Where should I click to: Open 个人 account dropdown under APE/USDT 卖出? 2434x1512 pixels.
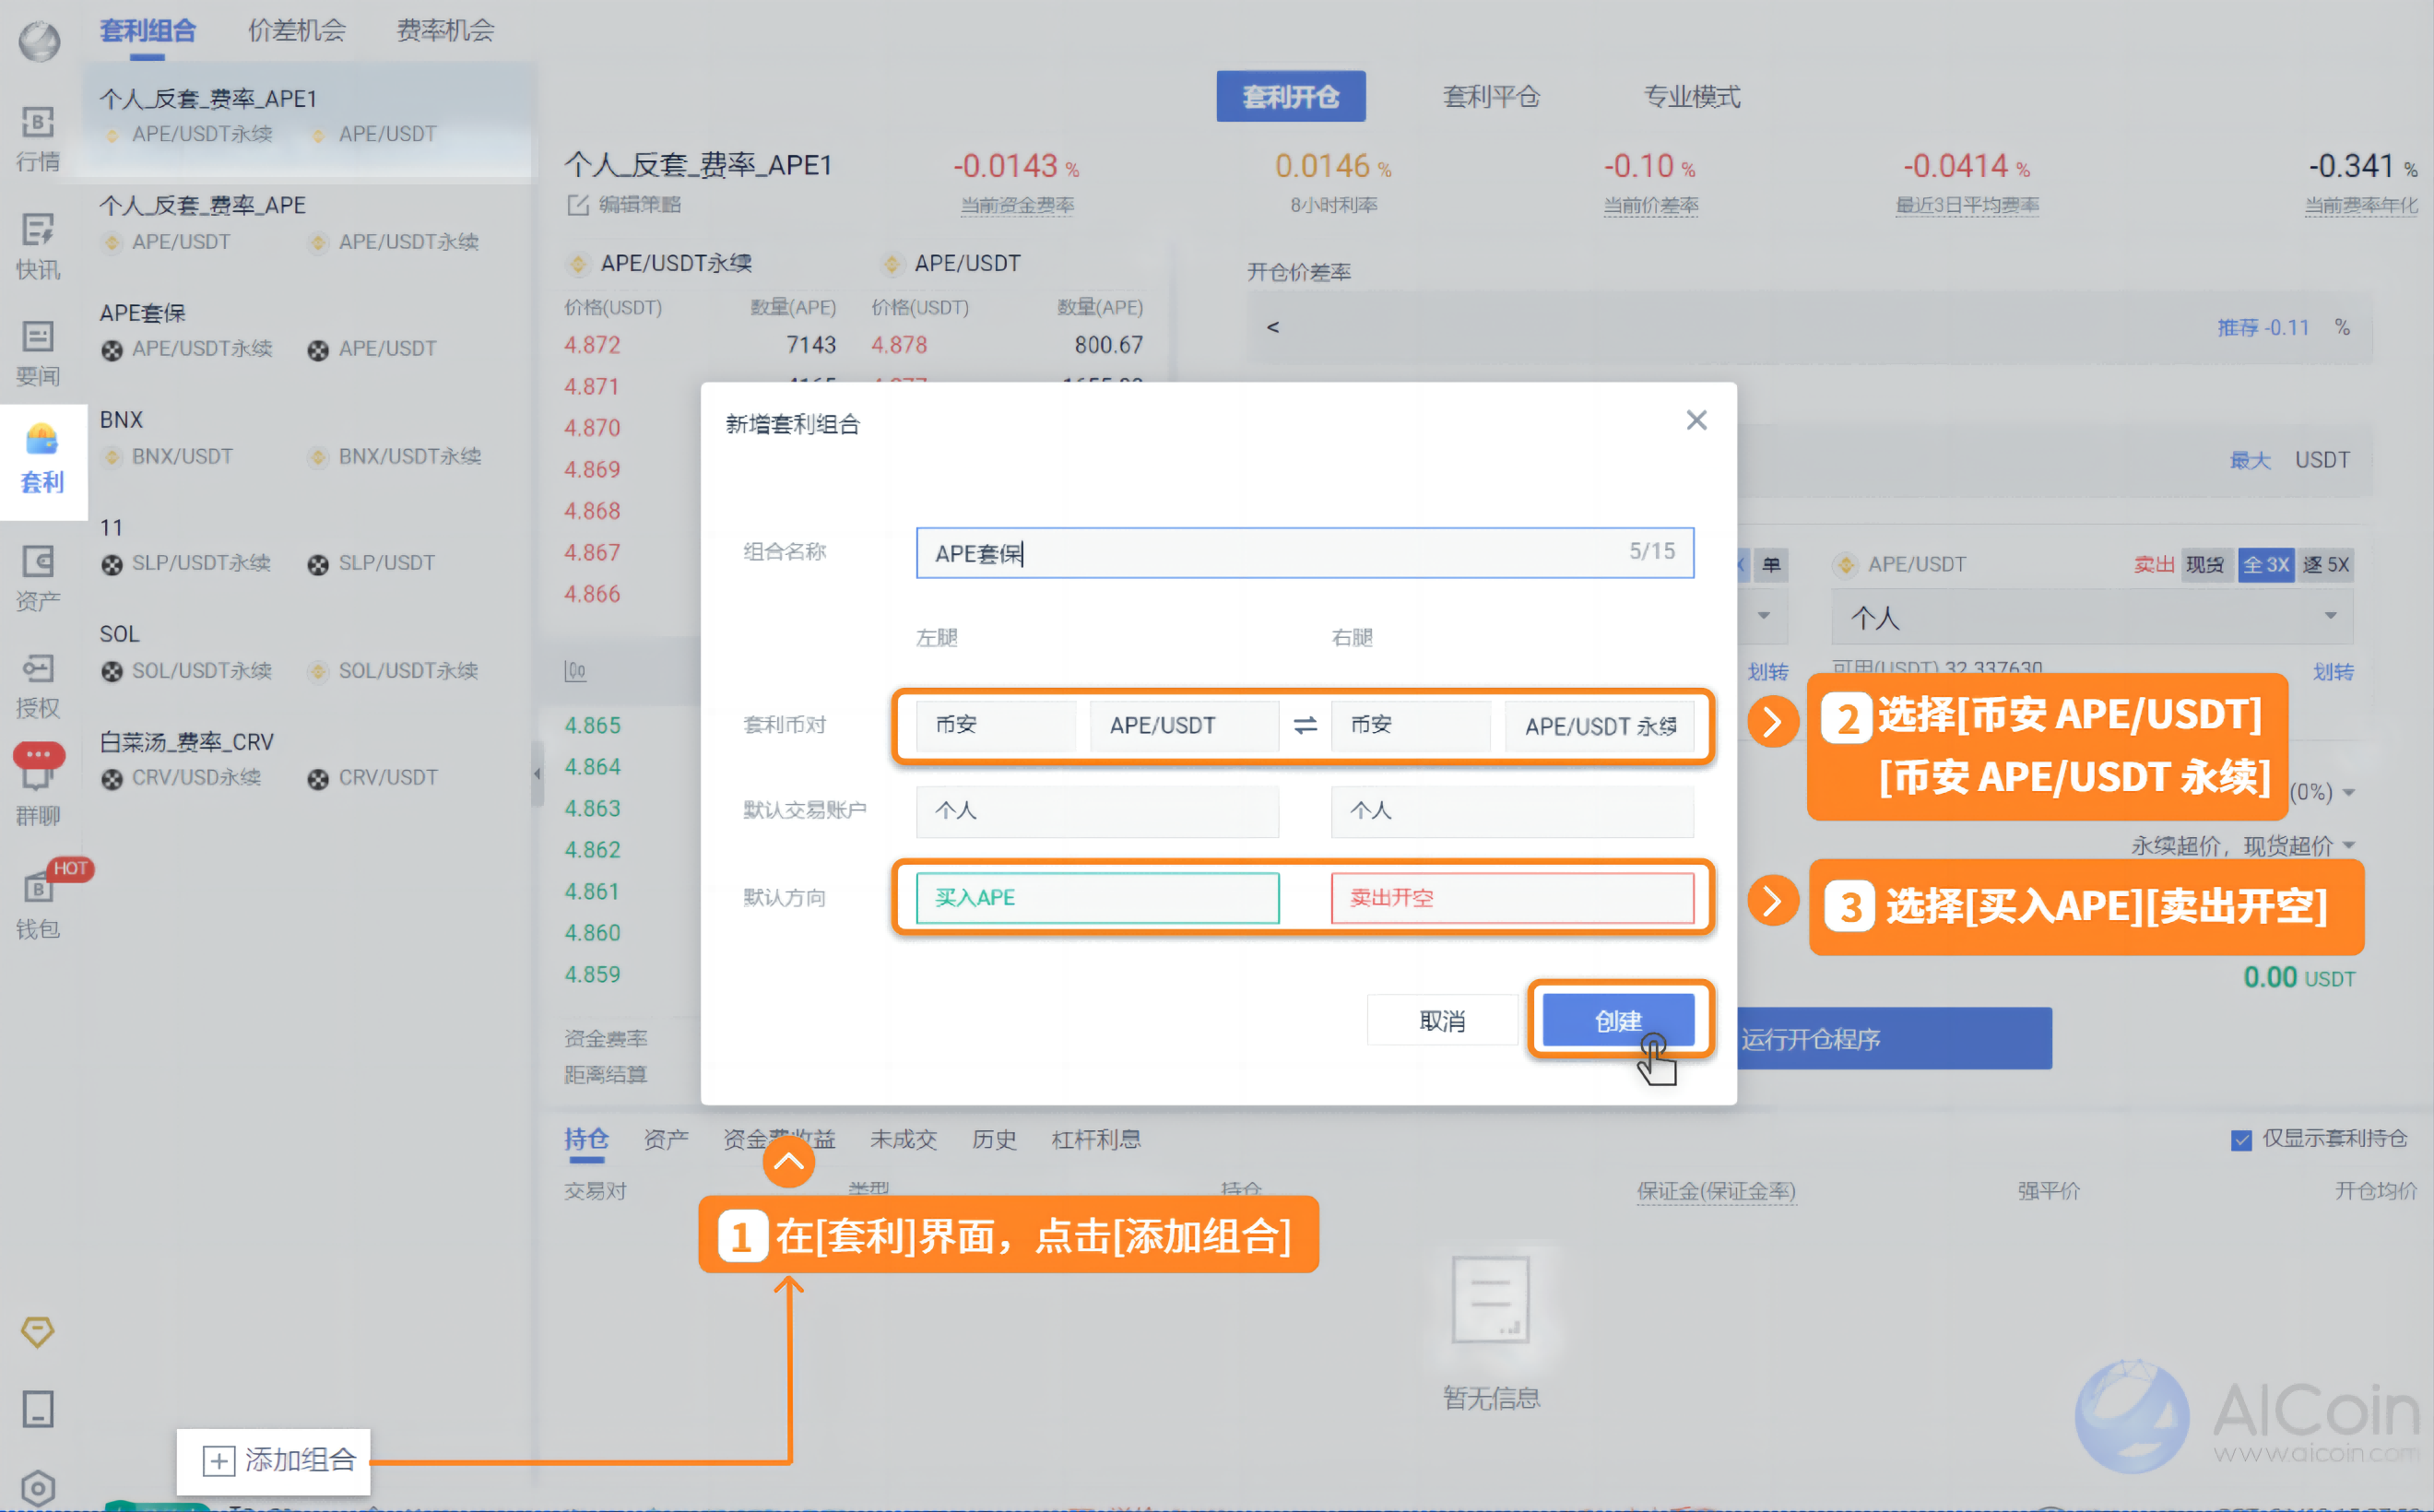coord(2092,617)
